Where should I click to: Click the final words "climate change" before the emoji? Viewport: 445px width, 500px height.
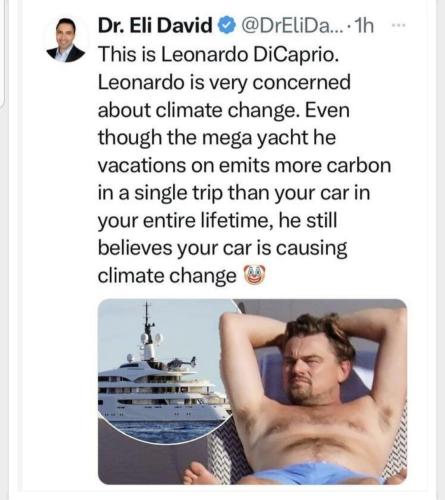167,276
